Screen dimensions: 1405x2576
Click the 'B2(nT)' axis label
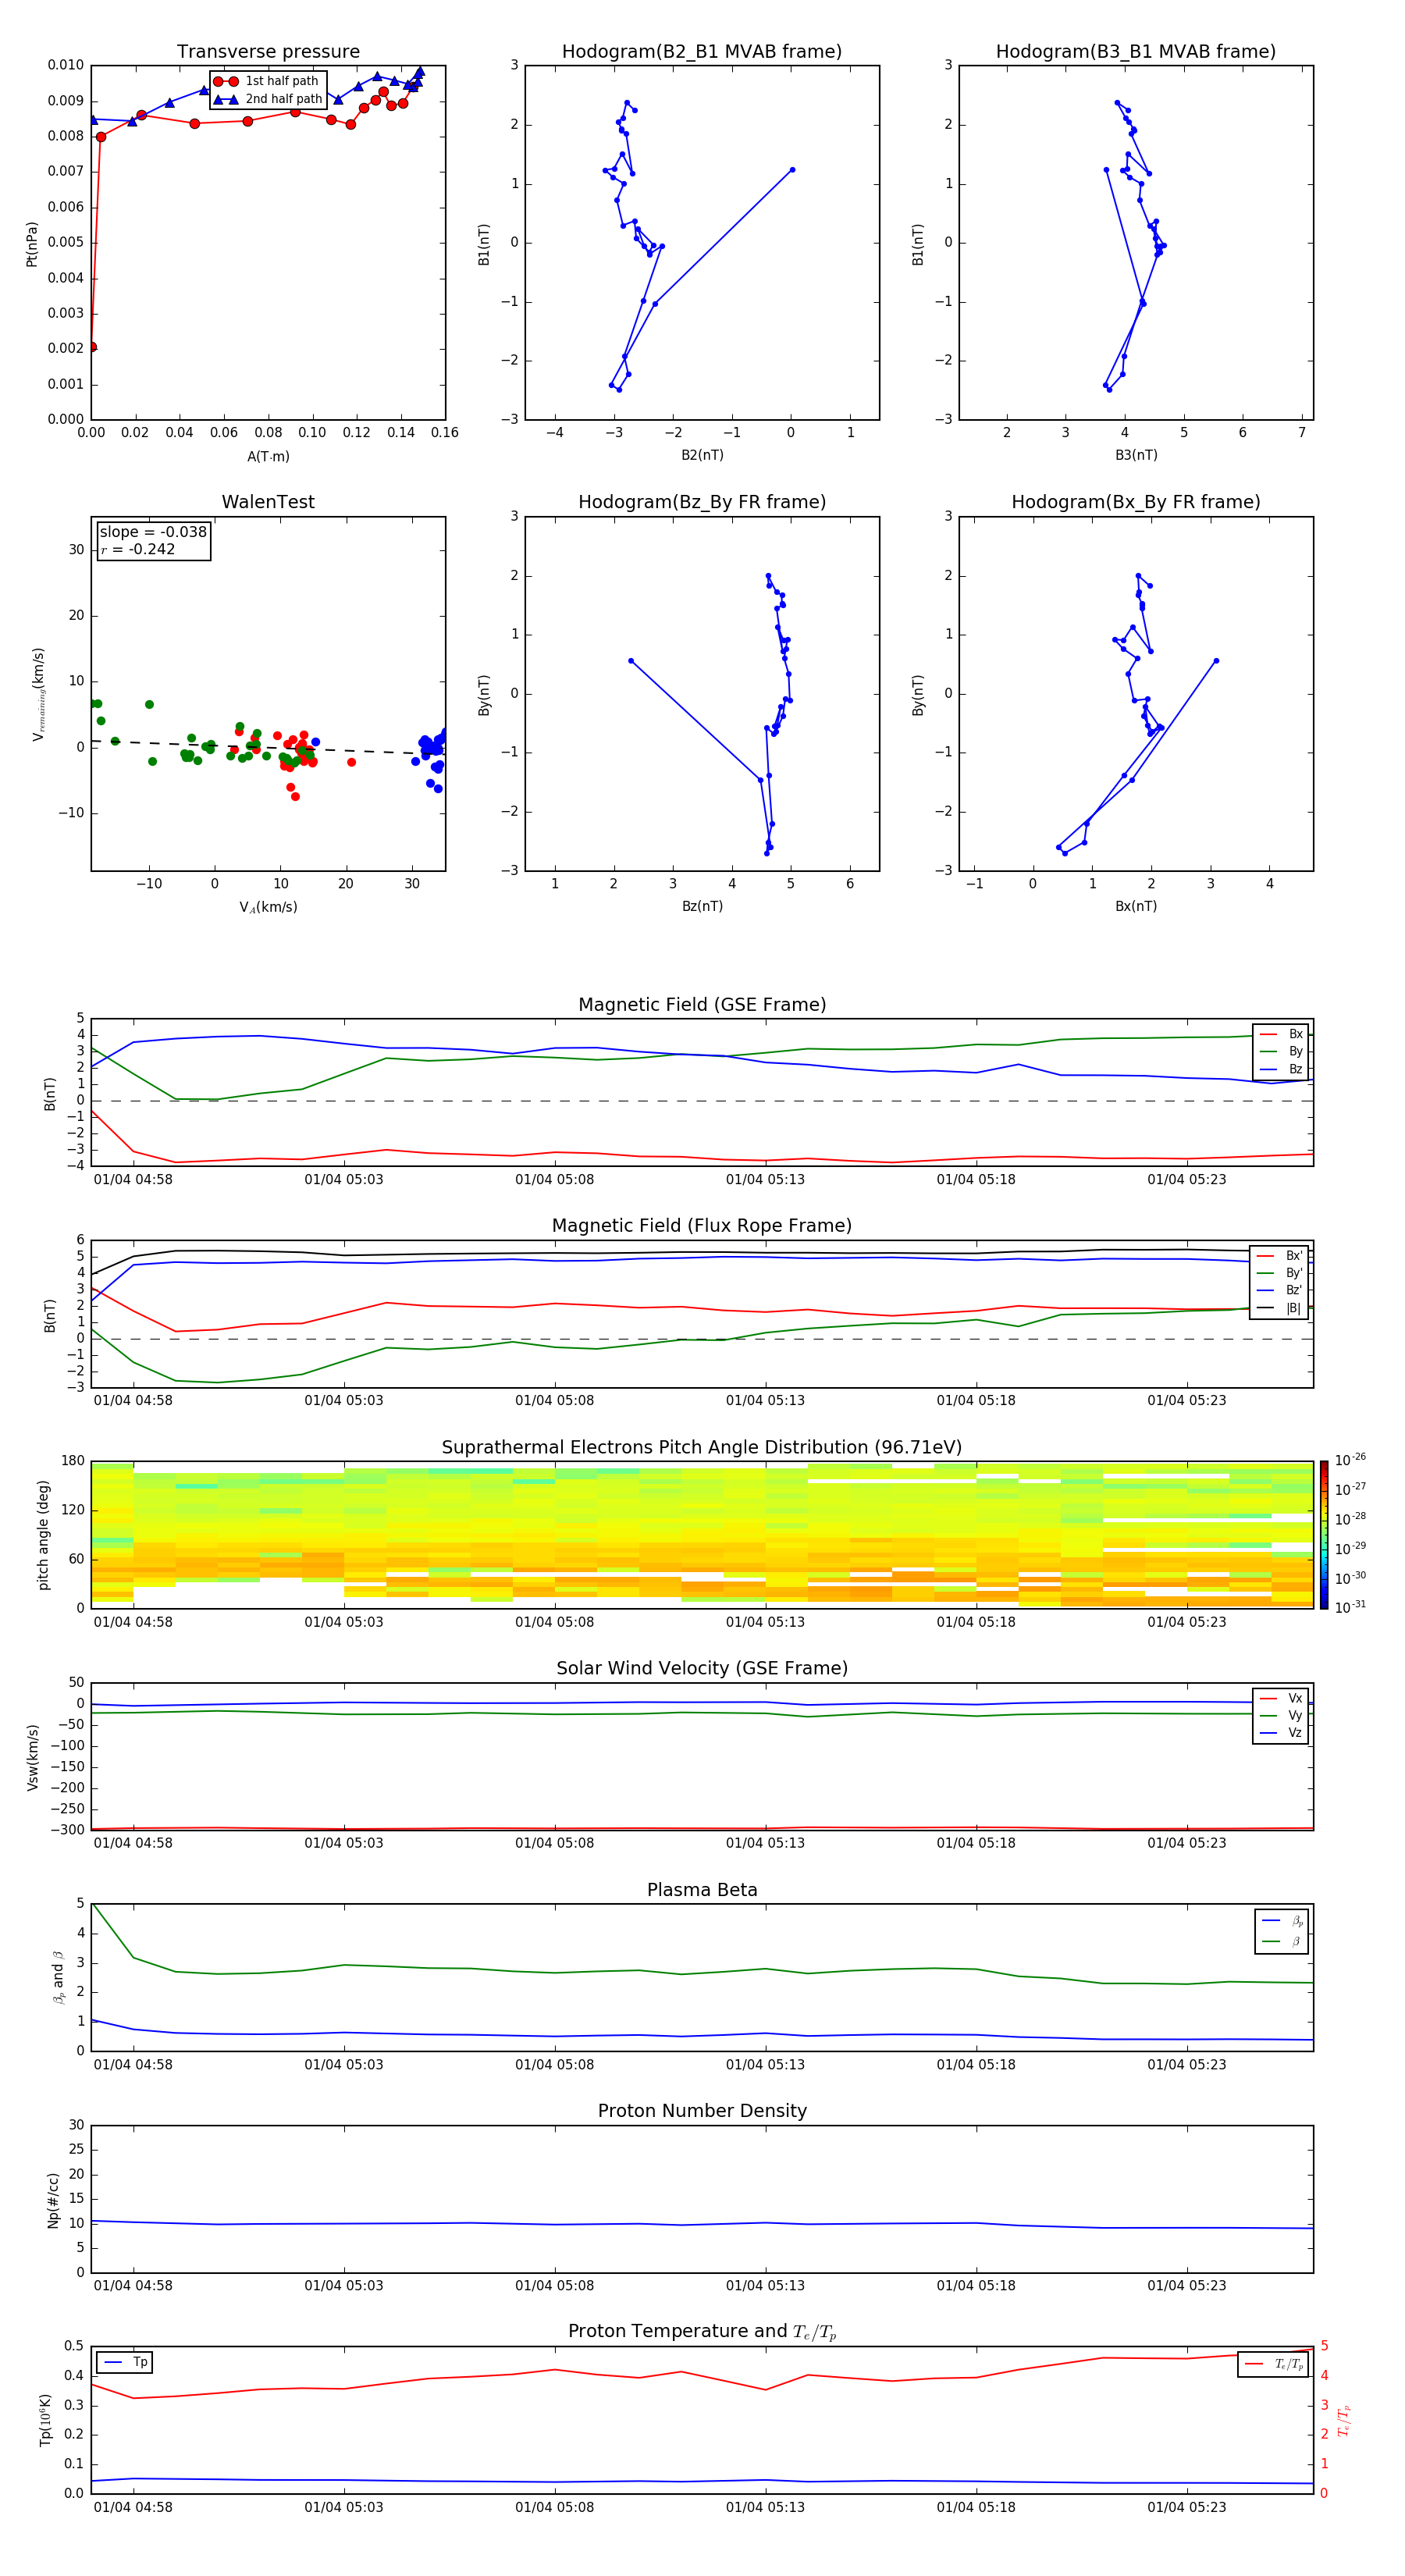point(702,455)
